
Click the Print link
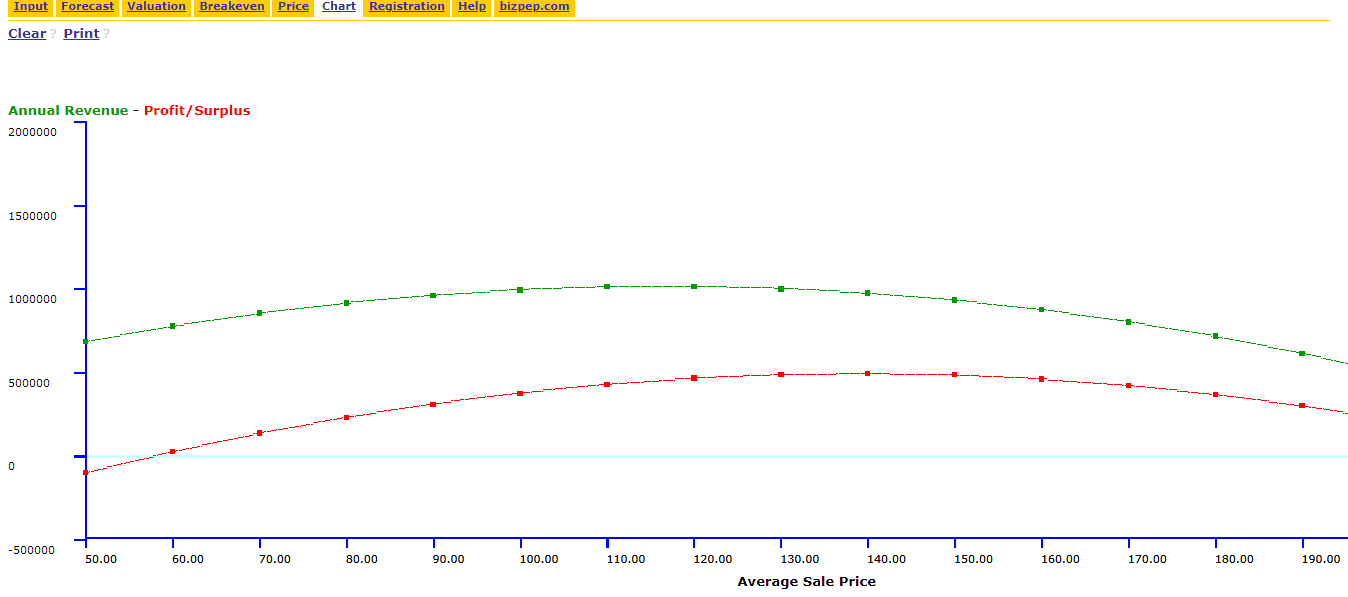[81, 33]
